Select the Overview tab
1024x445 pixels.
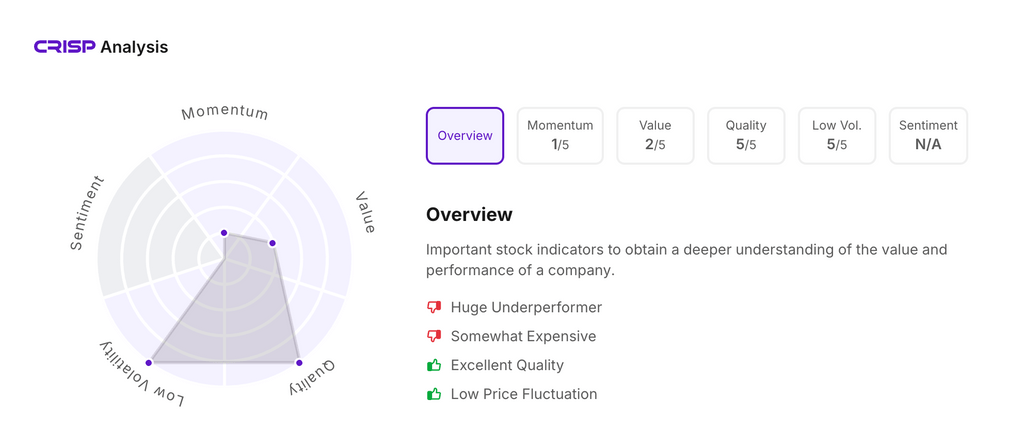(465, 136)
